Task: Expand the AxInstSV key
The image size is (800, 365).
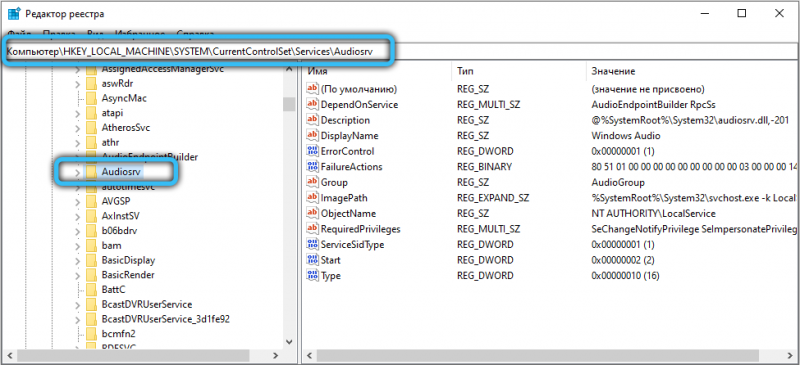Action: [x=77, y=216]
